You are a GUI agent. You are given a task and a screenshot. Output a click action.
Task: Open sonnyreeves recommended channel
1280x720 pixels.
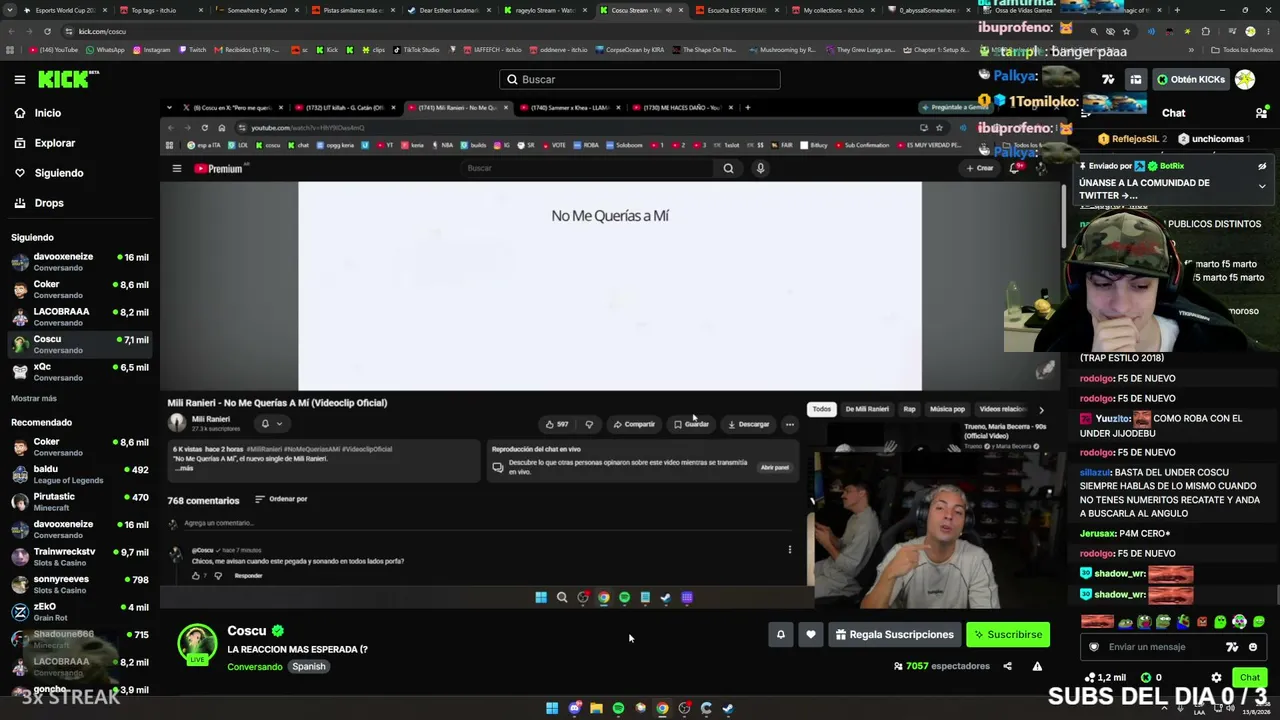pyautogui.click(x=80, y=584)
